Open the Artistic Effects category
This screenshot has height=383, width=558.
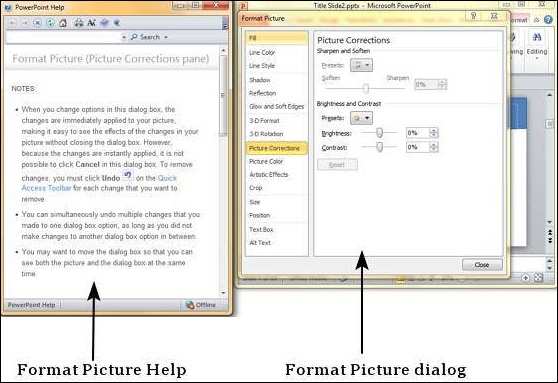(276, 174)
